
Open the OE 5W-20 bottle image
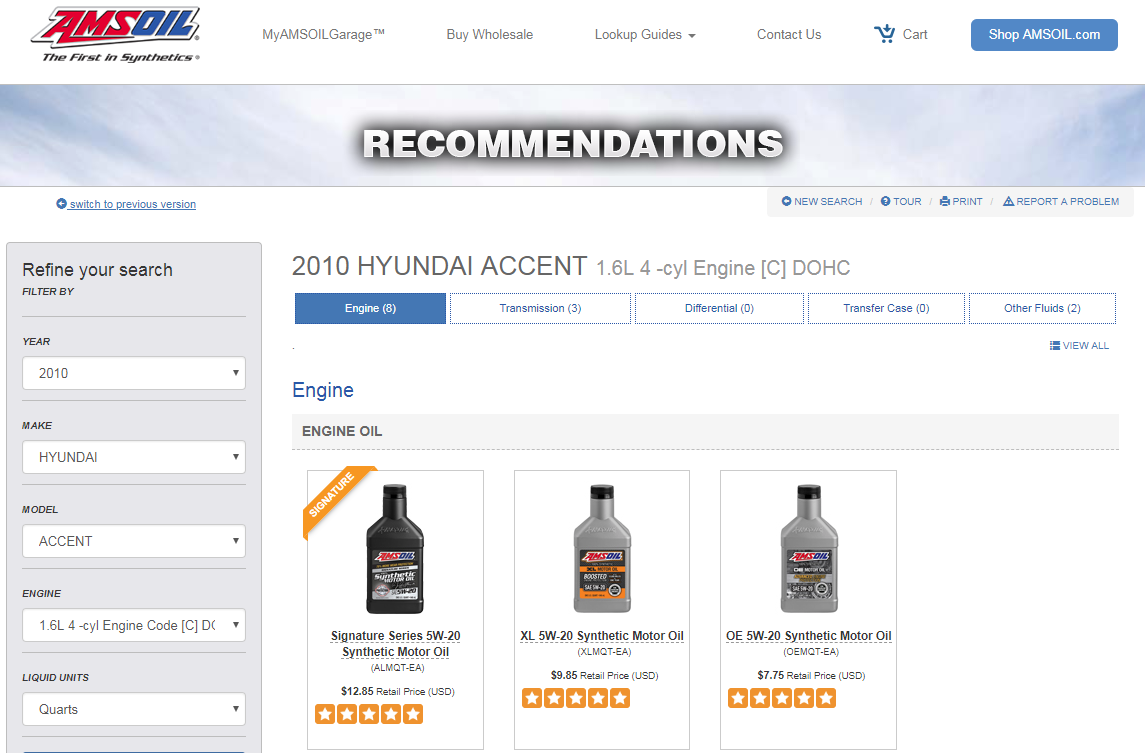pos(809,548)
